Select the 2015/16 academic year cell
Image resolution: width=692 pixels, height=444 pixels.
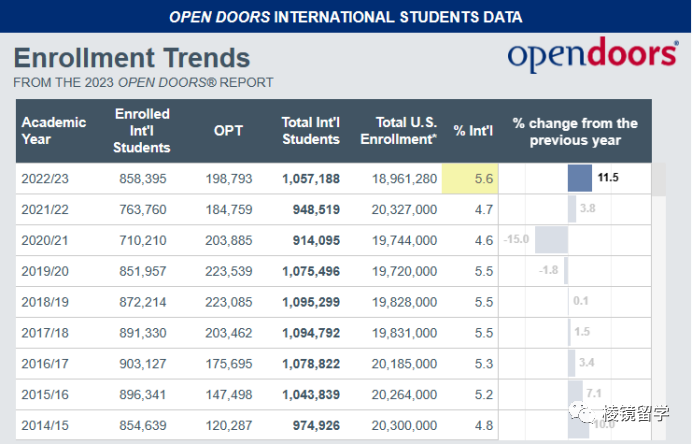45,395
